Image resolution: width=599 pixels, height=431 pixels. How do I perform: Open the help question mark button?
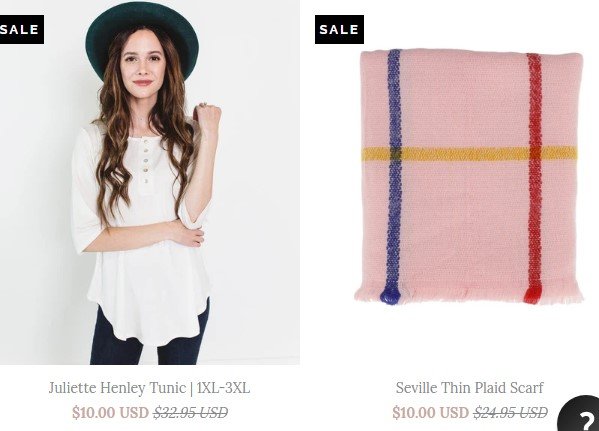click(x=580, y=414)
